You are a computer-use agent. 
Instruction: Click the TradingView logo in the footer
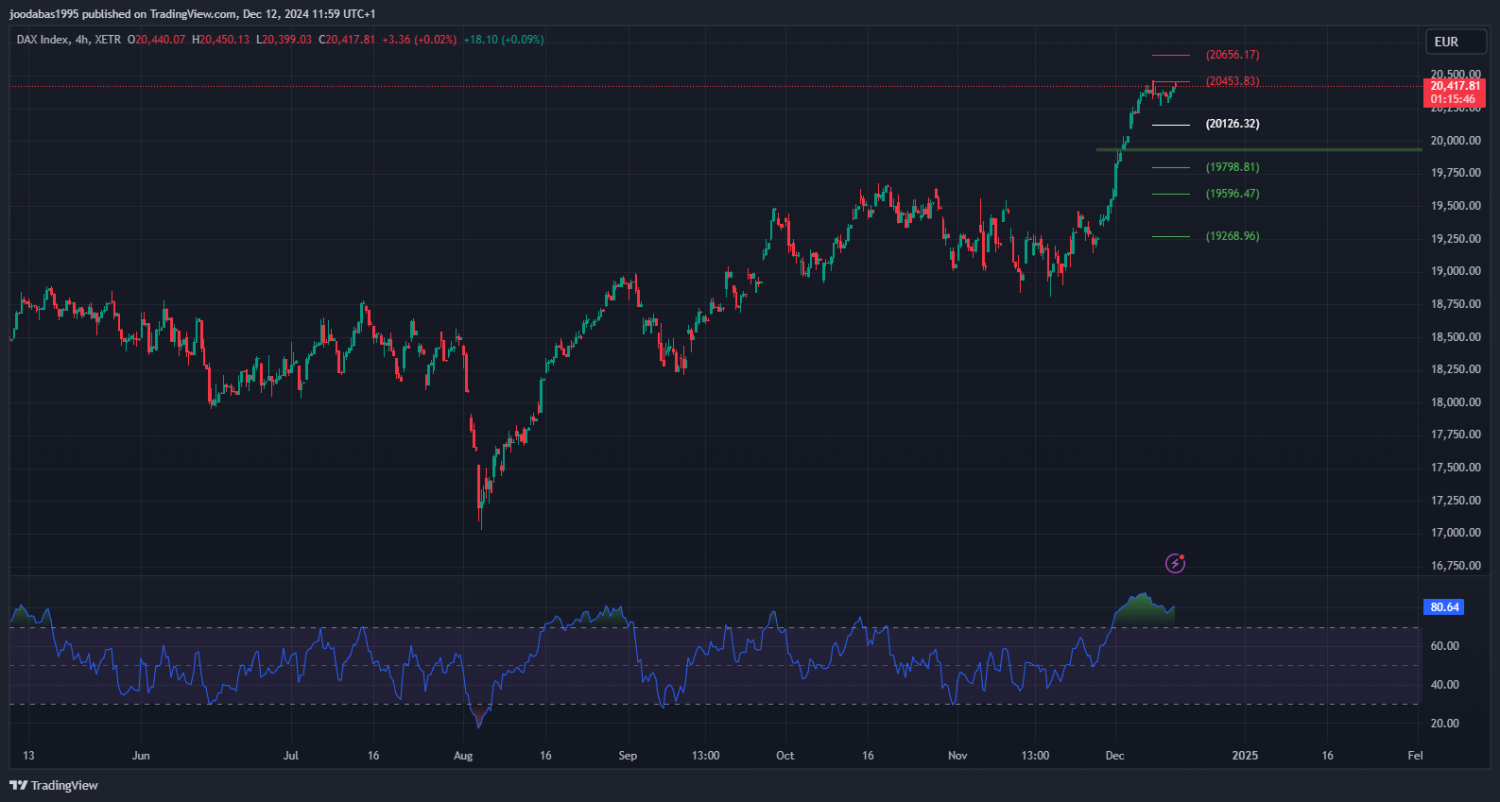(x=54, y=785)
